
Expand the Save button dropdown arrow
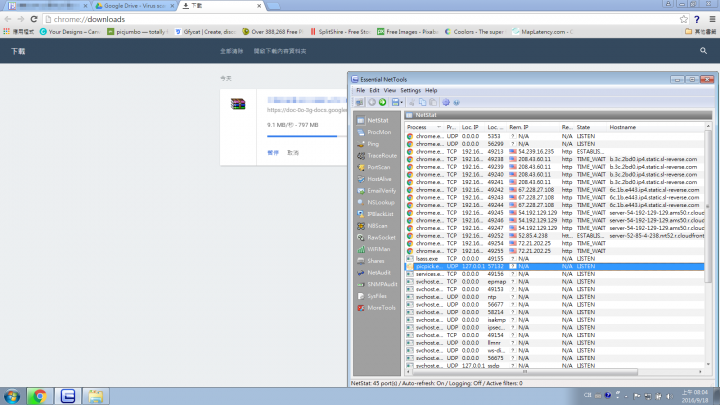click(401, 102)
